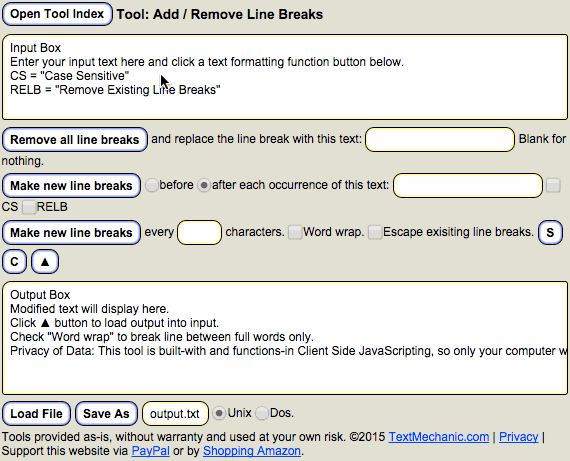This screenshot has height=461, width=570.
Task: Focus the replacement text input field
Action: pos(440,139)
